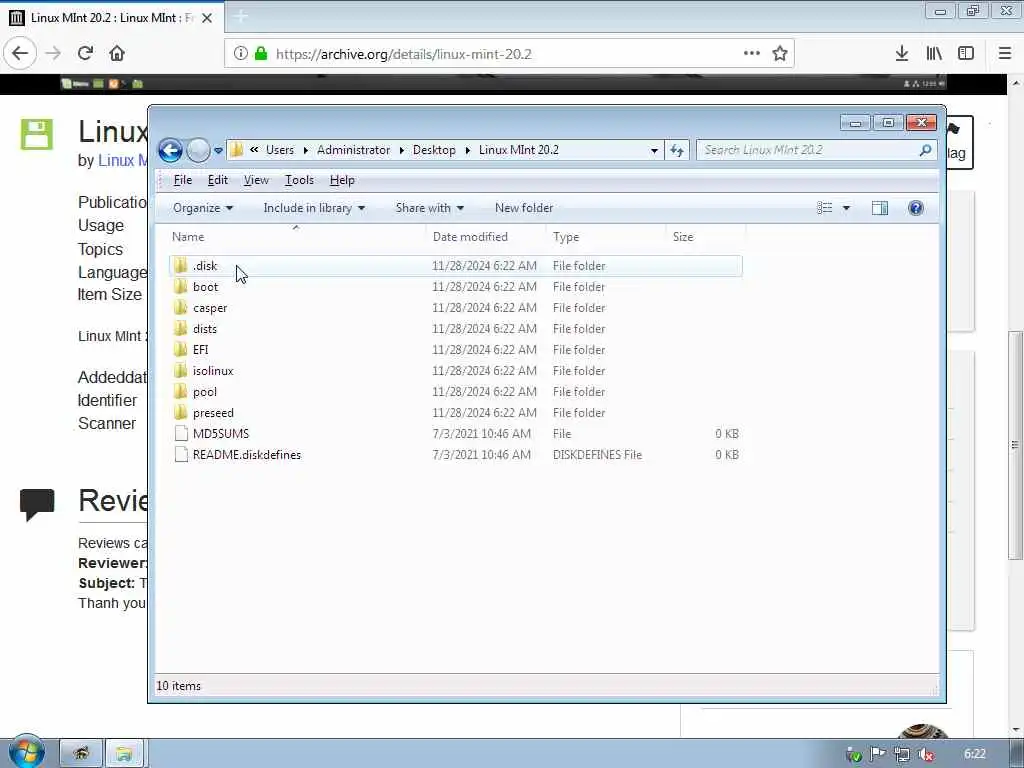Sort by the Size column header

pyautogui.click(x=683, y=237)
